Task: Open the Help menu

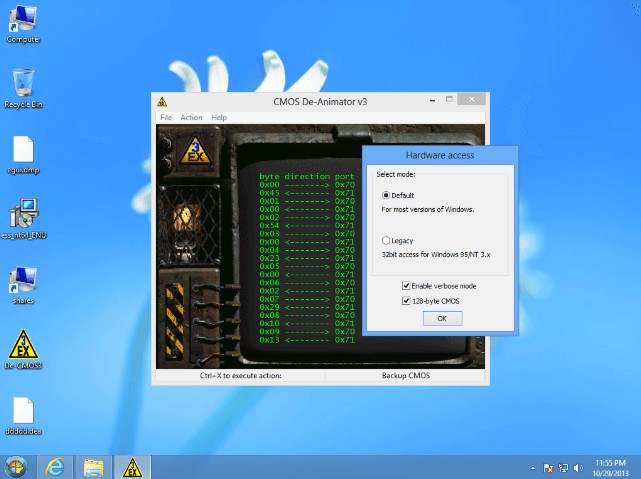Action: click(x=219, y=118)
